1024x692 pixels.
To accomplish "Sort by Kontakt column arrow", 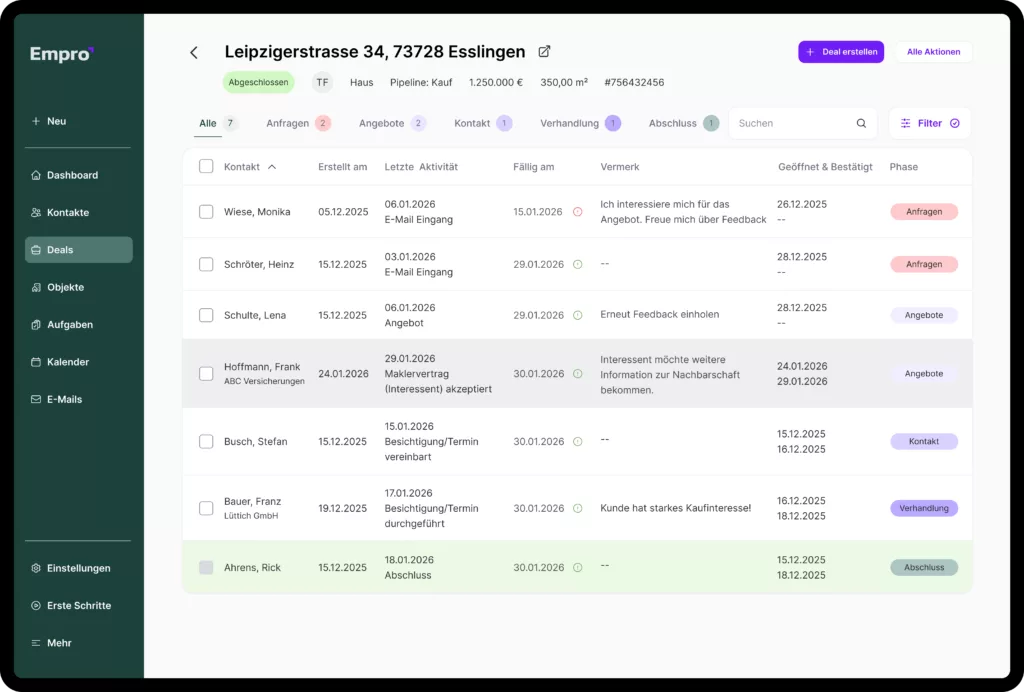I will tap(272, 167).
